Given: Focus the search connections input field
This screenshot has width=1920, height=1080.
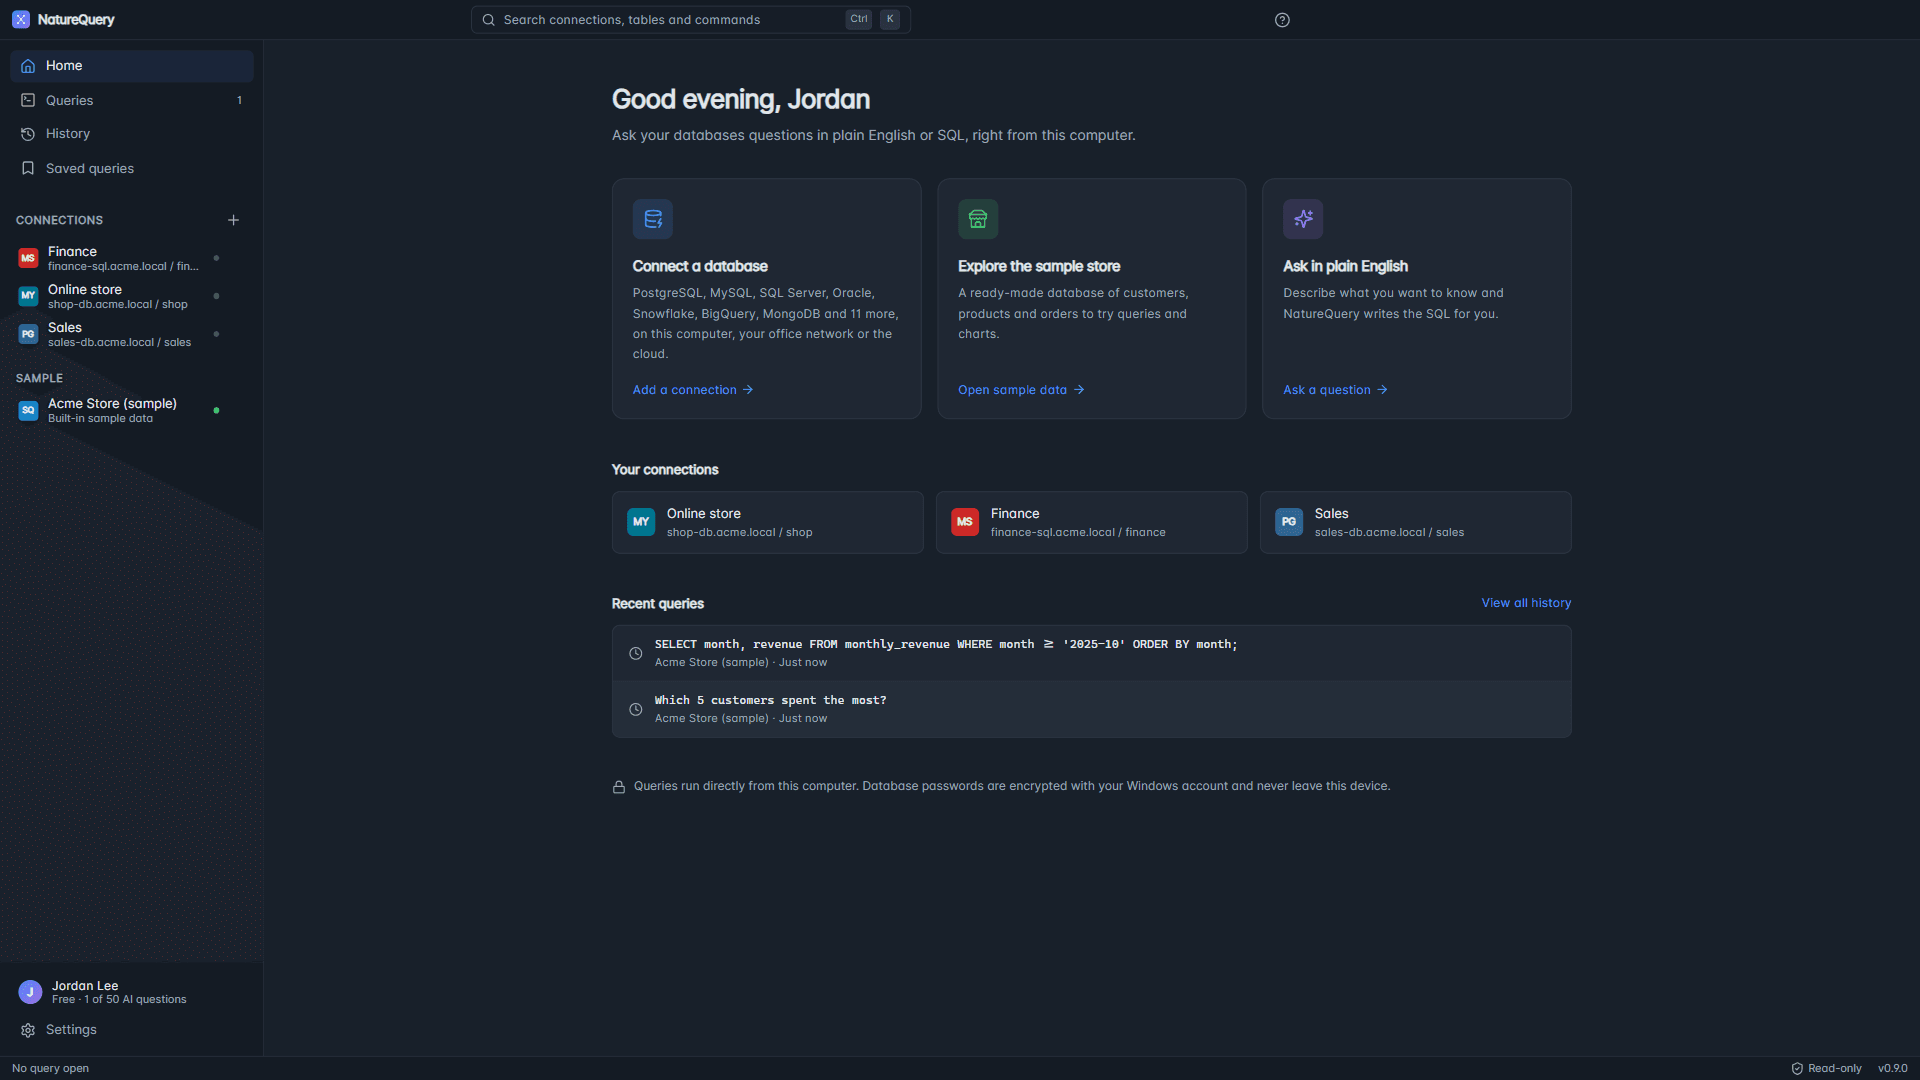Looking at the screenshot, I should coord(690,20).
